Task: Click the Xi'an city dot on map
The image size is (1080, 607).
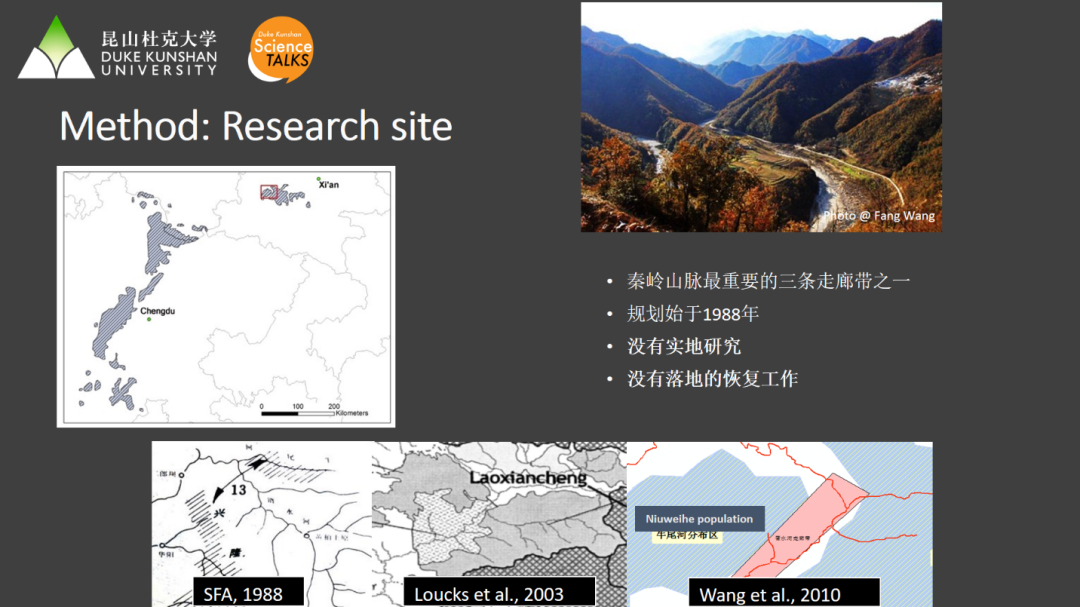Action: pyautogui.click(x=319, y=179)
